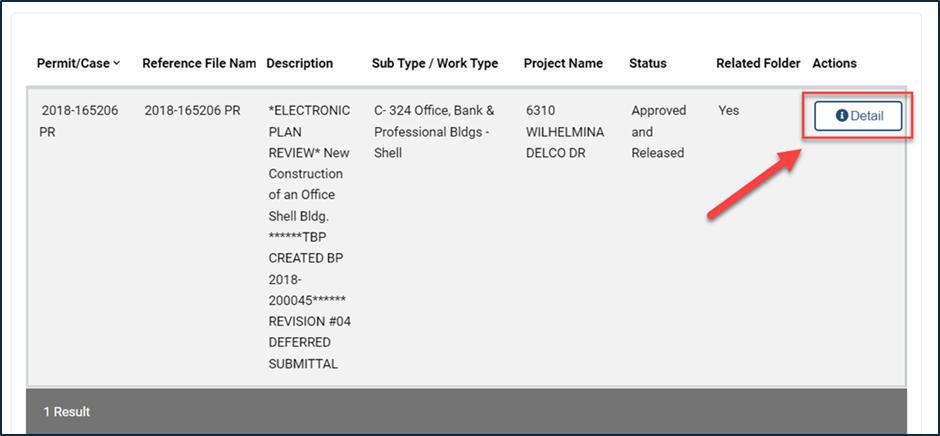Image resolution: width=940 pixels, height=436 pixels.
Task: Select the Description column header
Action: 299,63
